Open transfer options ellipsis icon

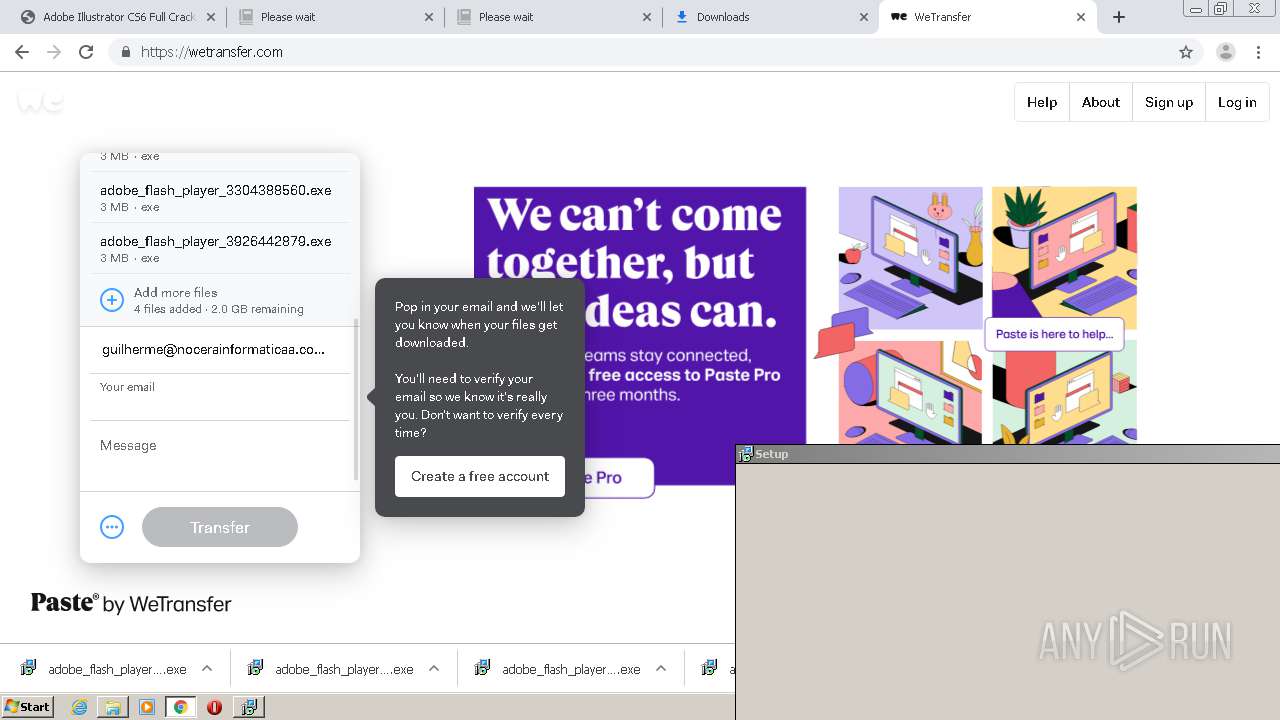pyautogui.click(x=112, y=527)
